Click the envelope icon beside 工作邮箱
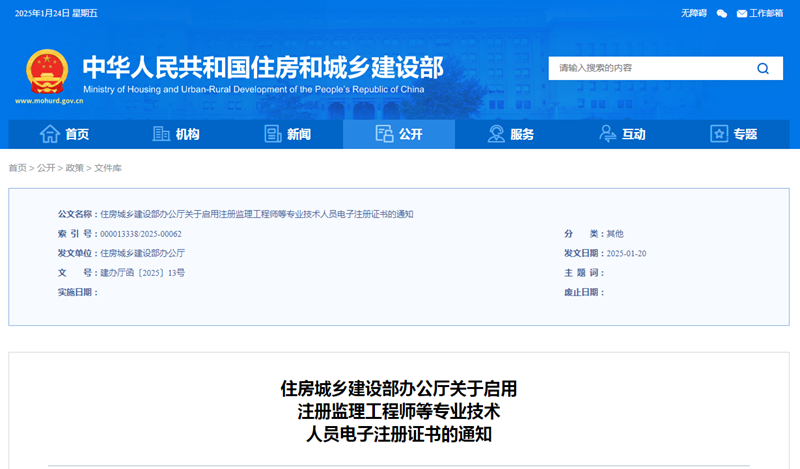Viewport: 800px width, 469px height. [741, 13]
